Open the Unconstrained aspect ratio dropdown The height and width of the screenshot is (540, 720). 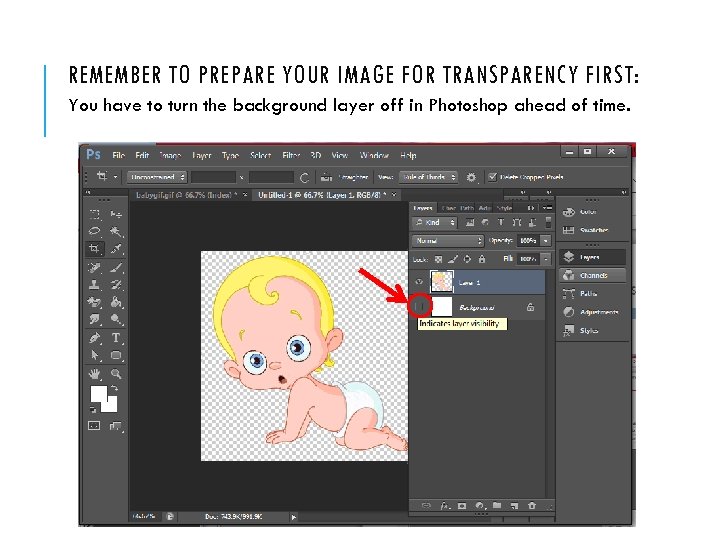click(x=157, y=177)
